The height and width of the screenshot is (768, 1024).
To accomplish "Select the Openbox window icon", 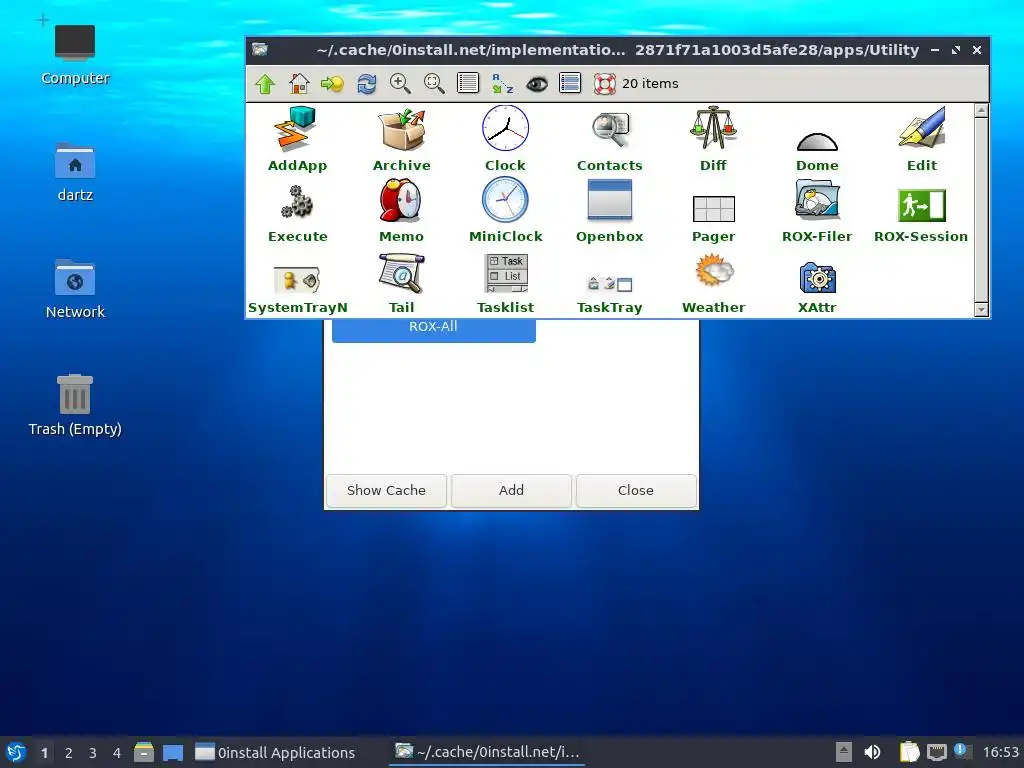I will point(610,200).
